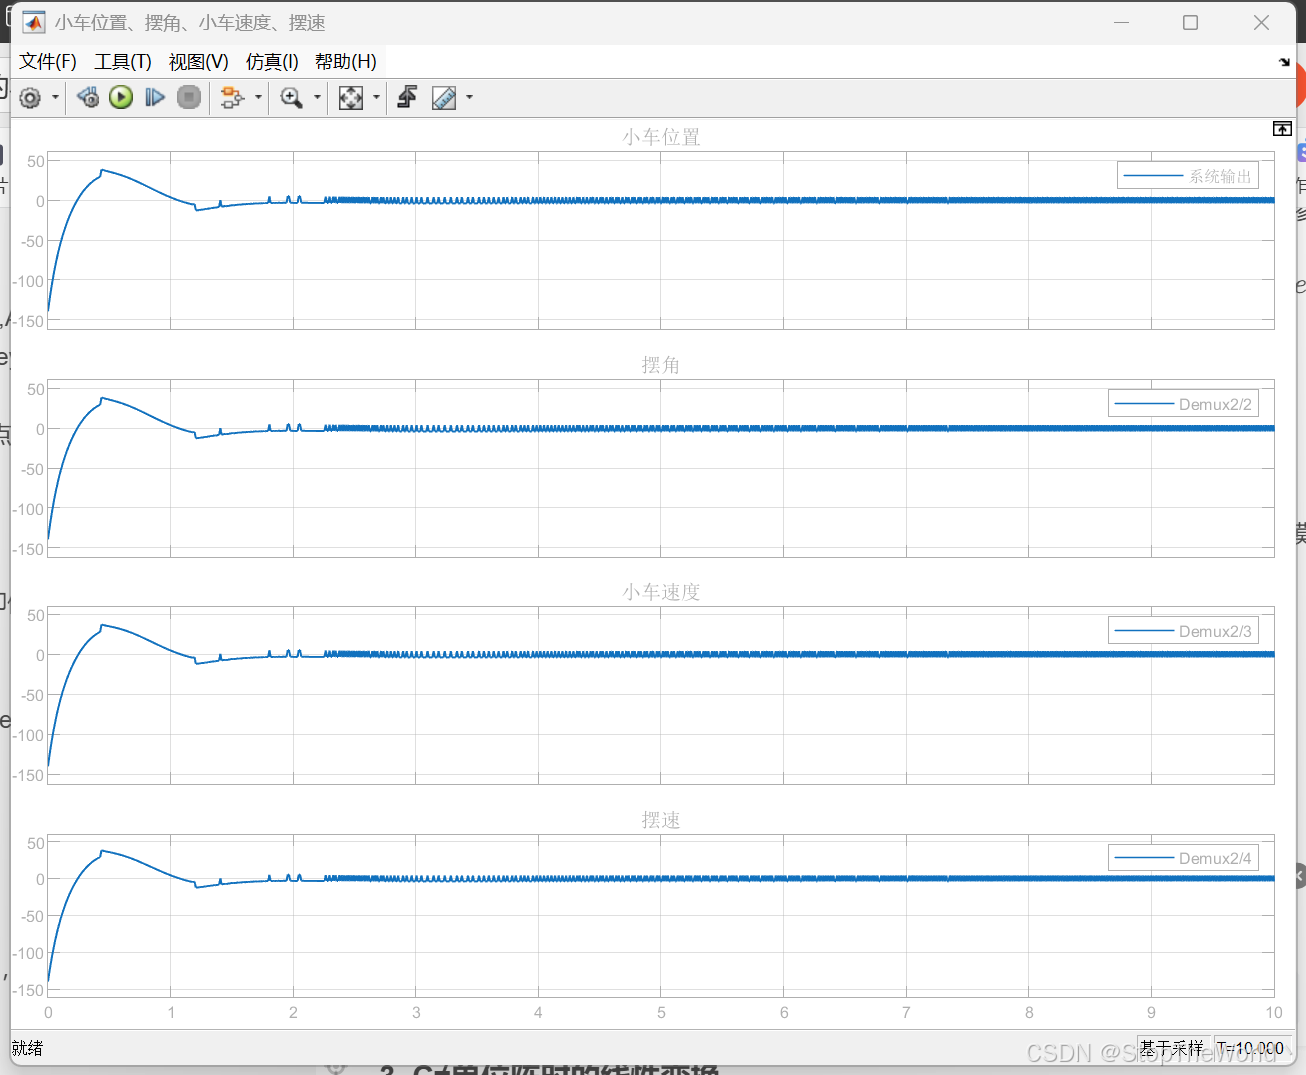Click the scale axes limits icon
The width and height of the screenshot is (1306, 1075).
[x=350, y=97]
